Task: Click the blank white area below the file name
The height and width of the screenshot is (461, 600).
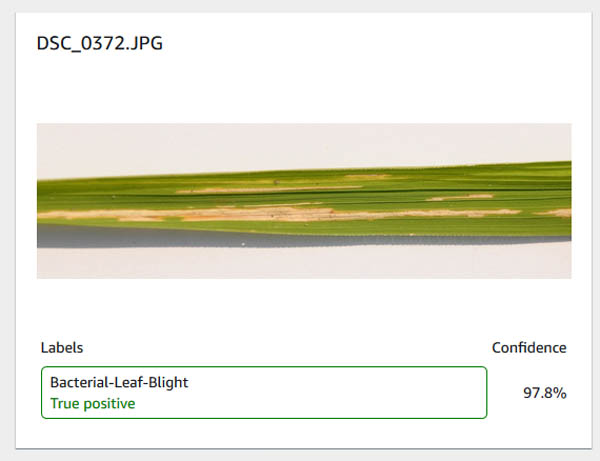Action: 304,88
